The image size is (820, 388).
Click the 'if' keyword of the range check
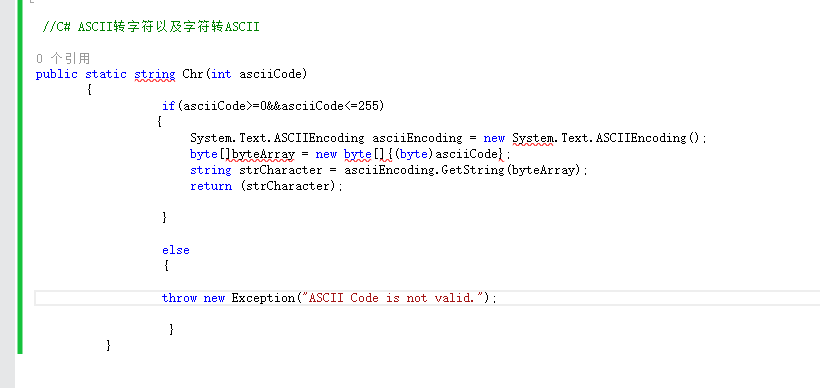tap(168, 106)
